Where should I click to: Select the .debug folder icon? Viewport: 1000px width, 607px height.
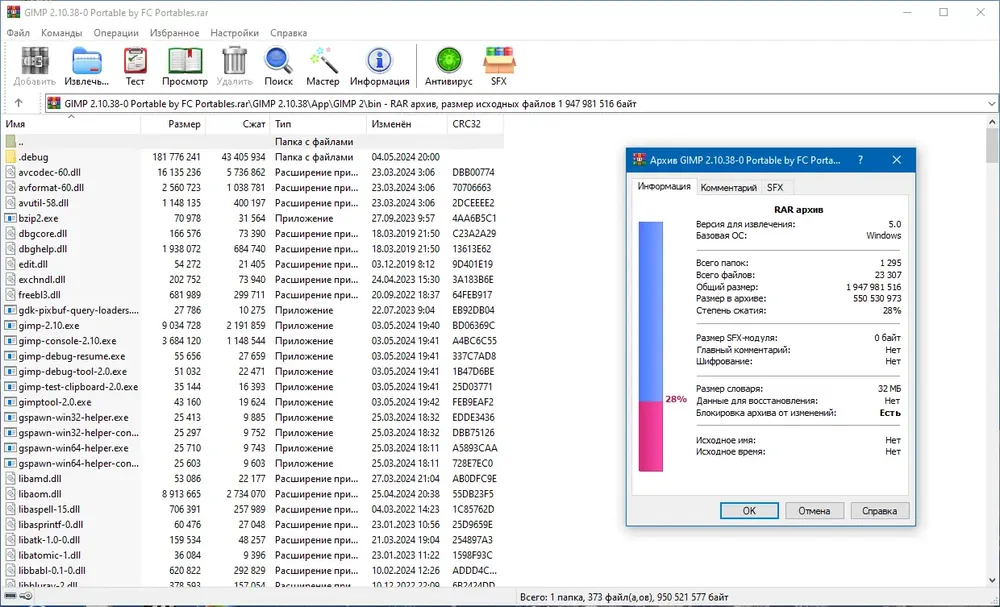click(10, 157)
